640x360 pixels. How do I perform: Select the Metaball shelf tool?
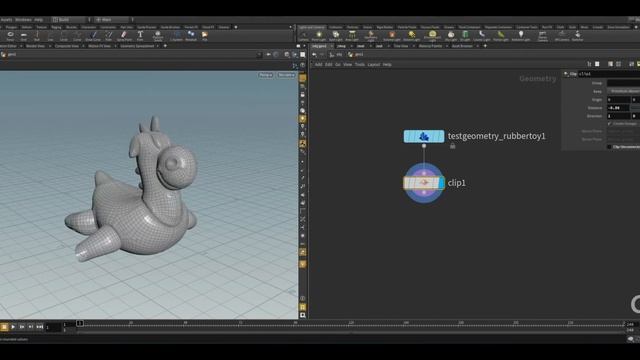point(191,36)
